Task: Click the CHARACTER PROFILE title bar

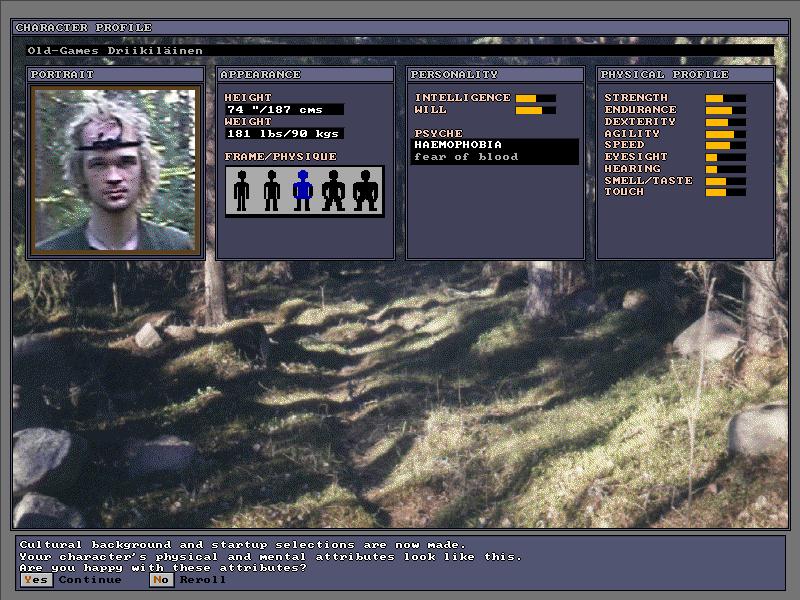Action: (x=400, y=28)
